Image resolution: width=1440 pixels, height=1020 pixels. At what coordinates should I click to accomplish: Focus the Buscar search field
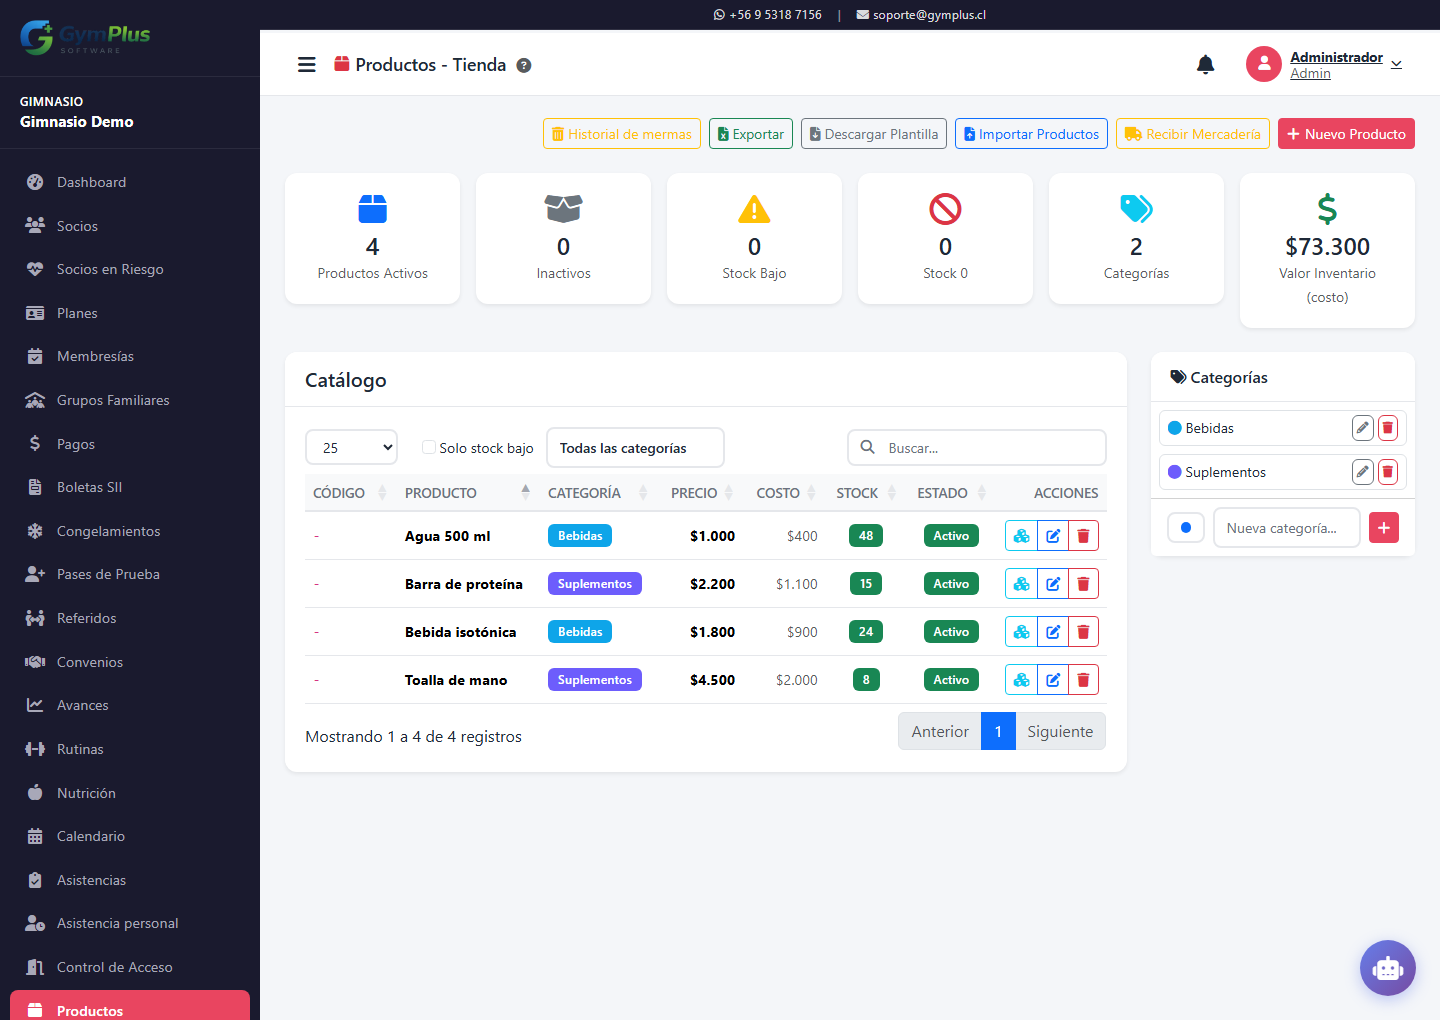[x=977, y=448]
